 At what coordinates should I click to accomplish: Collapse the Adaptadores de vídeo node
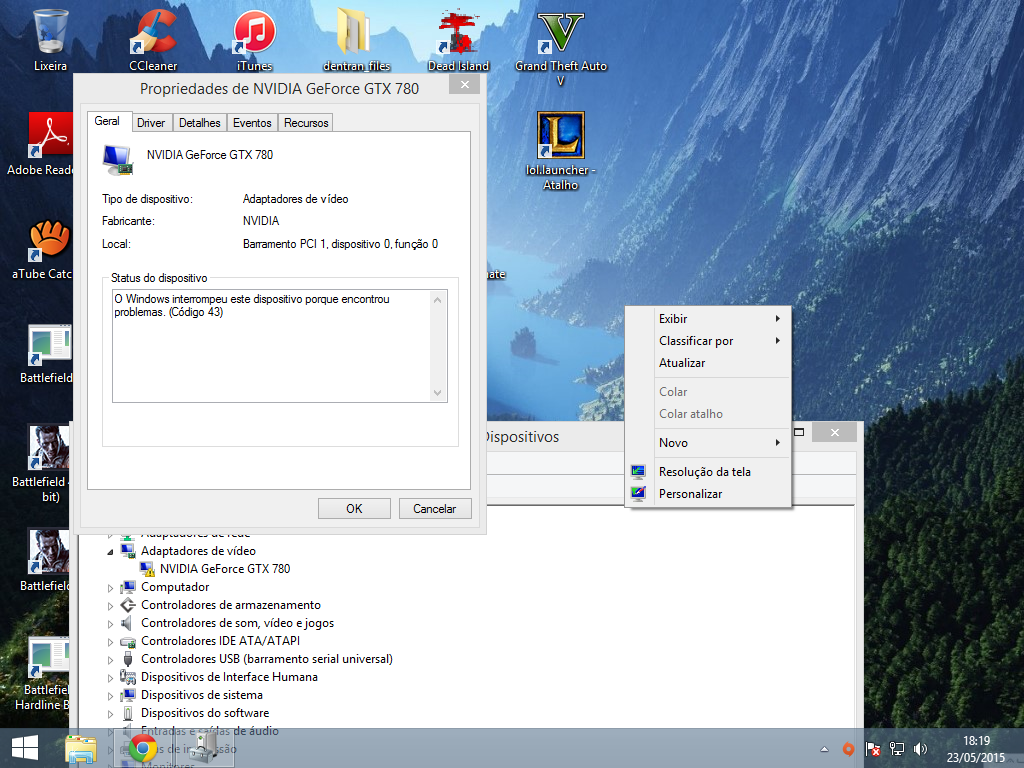[x=110, y=552]
